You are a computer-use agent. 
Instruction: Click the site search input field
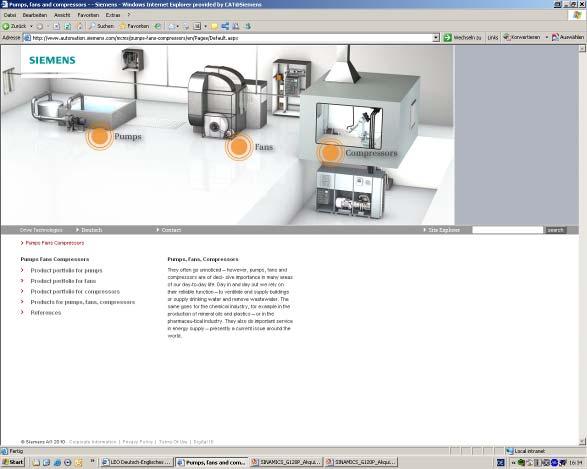pyautogui.click(x=507, y=230)
